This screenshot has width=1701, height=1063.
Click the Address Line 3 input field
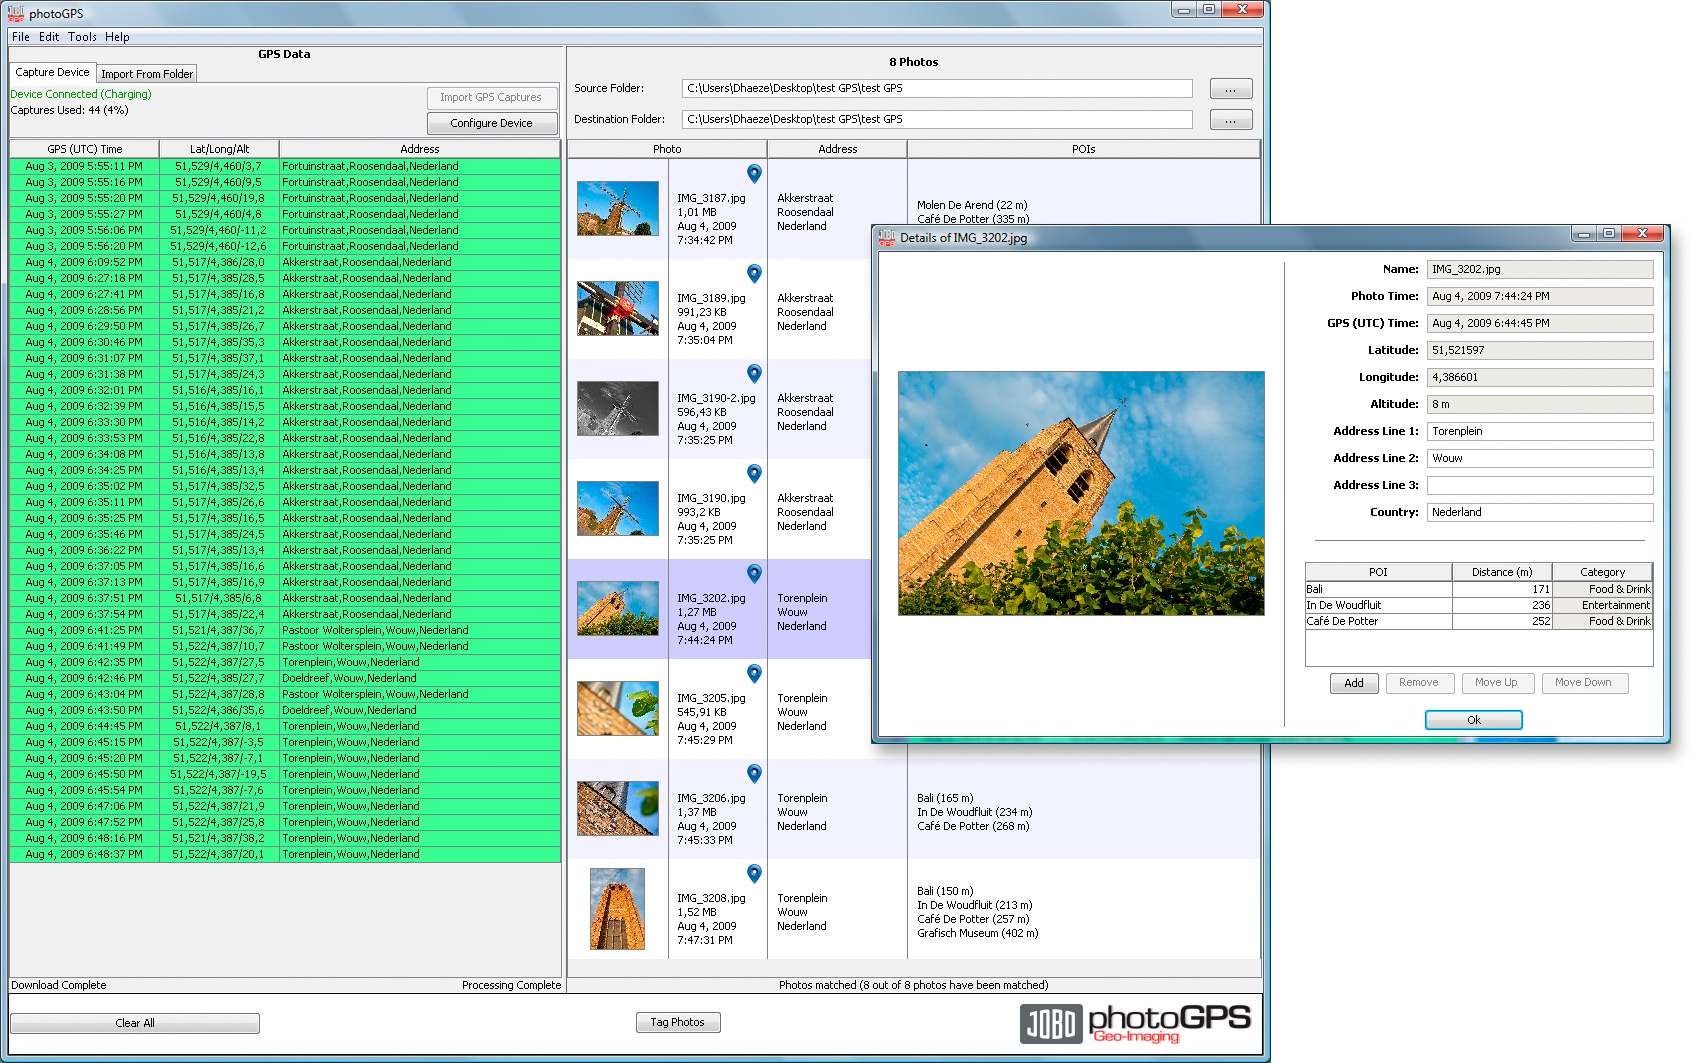click(x=1539, y=485)
